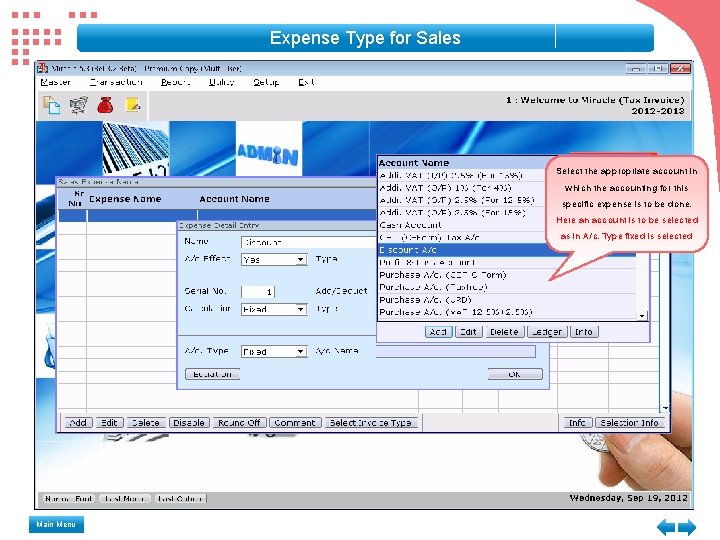This screenshot has height=540, width=720.
Task: Click the Ledger button
Action: tap(547, 332)
